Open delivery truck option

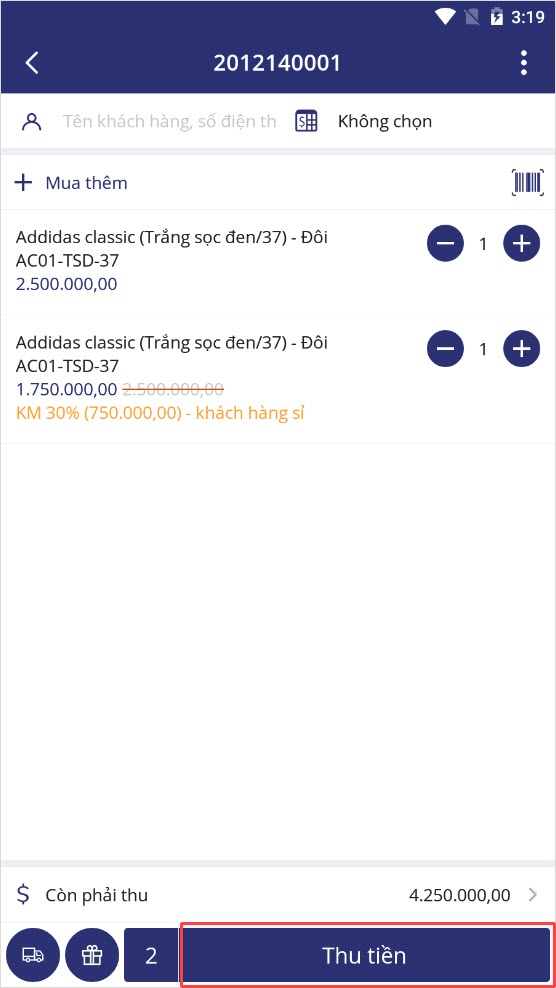[x=33, y=955]
